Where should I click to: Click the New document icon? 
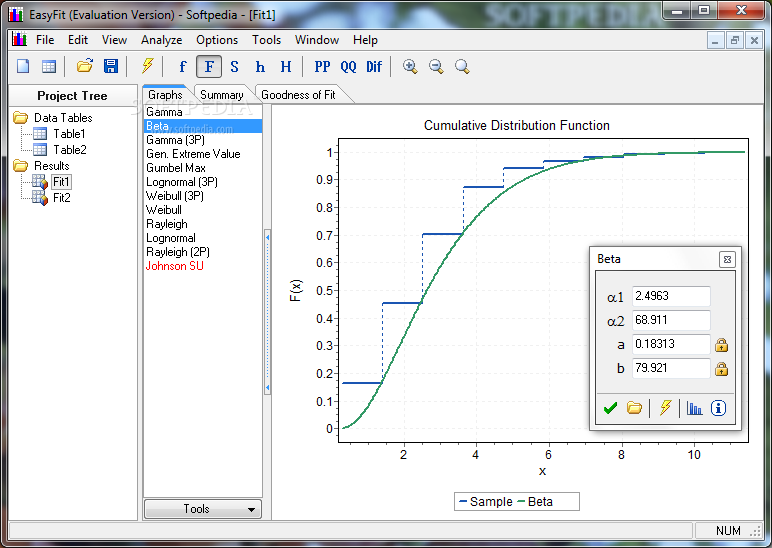pyautogui.click(x=23, y=66)
